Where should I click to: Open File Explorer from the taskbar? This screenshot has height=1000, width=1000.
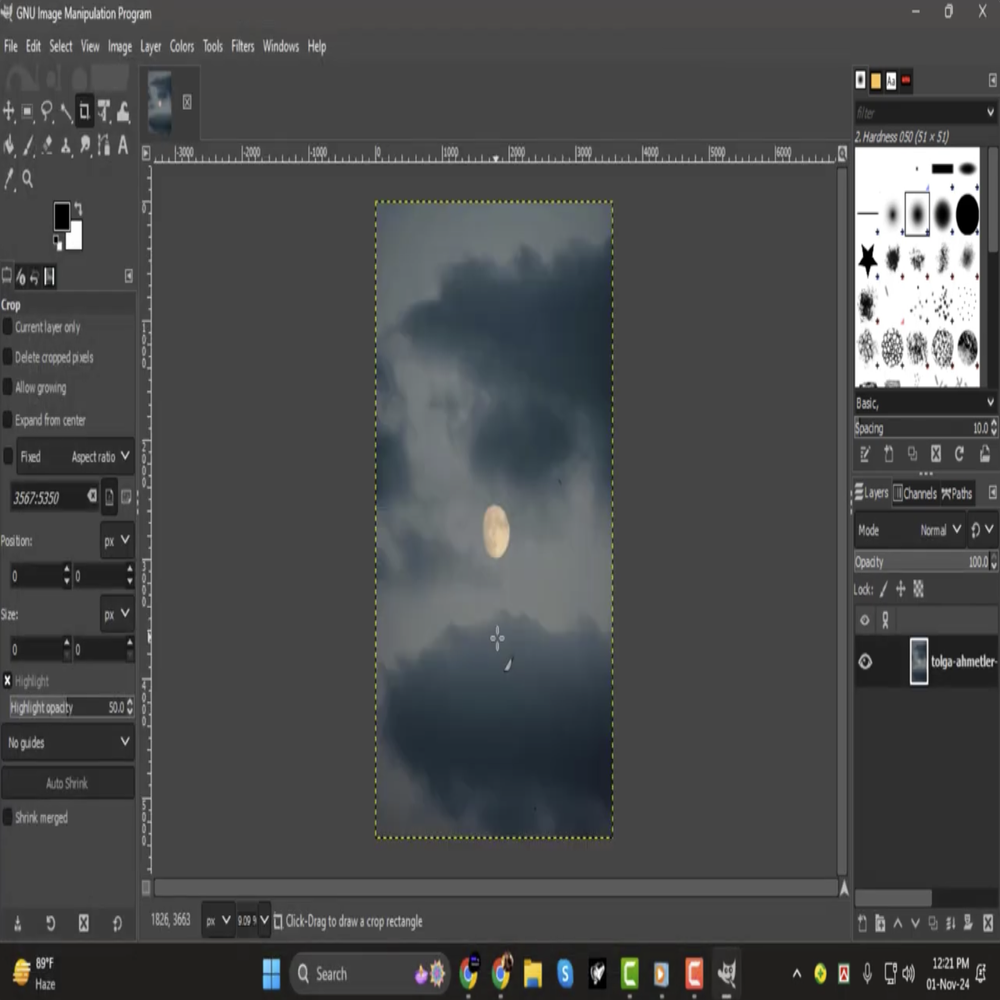(532, 973)
